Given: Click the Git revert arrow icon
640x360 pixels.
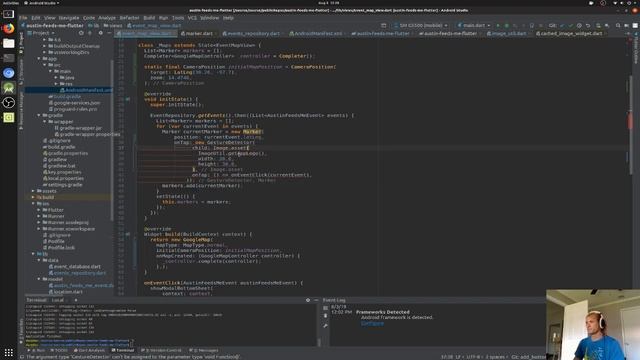Looking at the screenshot, I should 588,25.
